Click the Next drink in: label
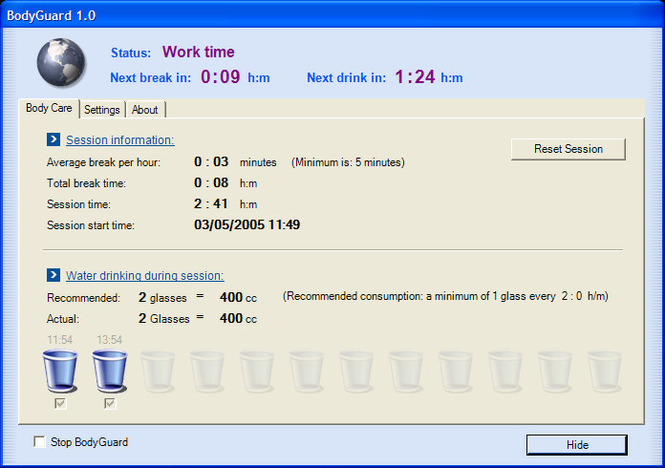This screenshot has height=468, width=665. [346, 78]
